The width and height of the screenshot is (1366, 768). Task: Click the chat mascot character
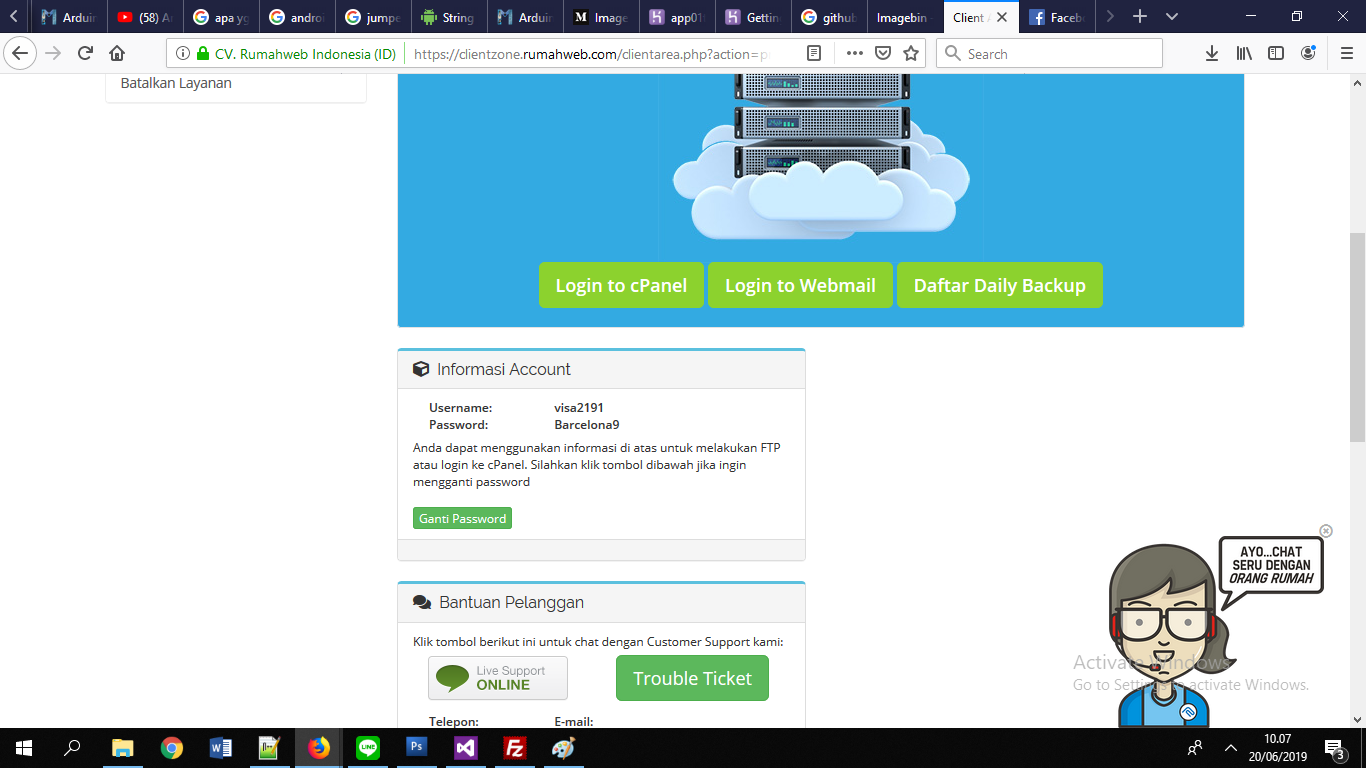1164,636
